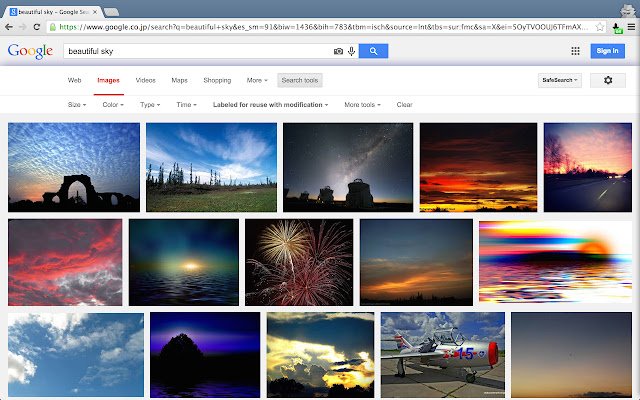Open the stone arch silhouette sky image

click(74, 167)
